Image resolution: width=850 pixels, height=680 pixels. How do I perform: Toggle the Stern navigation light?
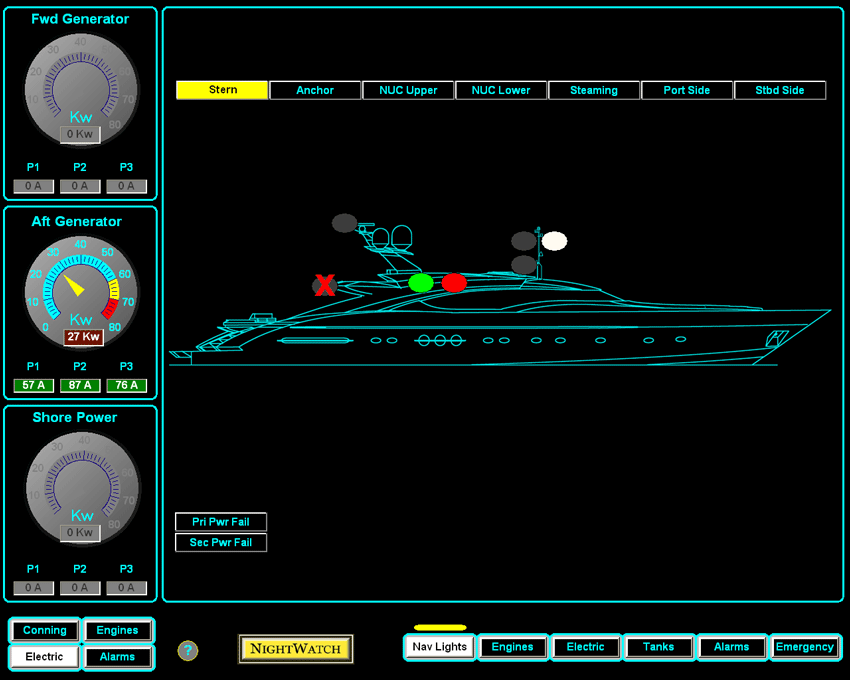221,90
